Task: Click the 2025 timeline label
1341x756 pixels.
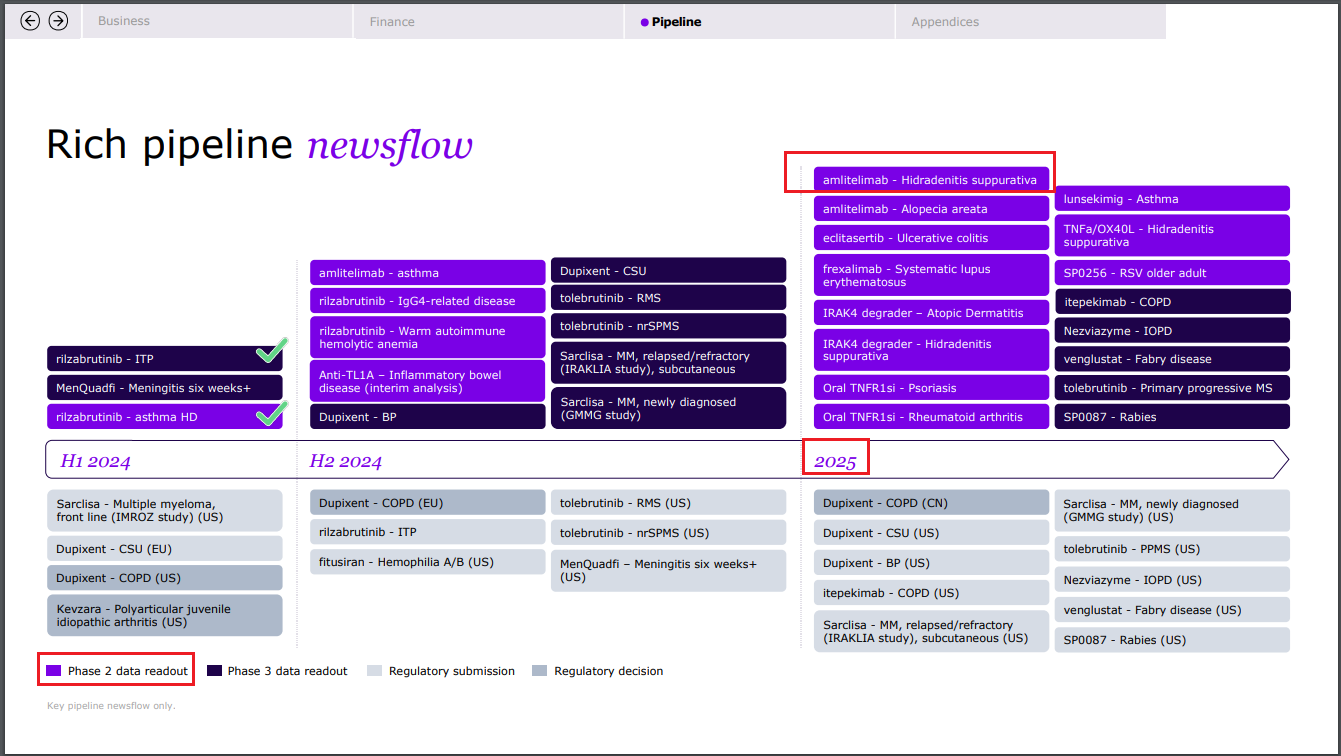Action: point(835,461)
